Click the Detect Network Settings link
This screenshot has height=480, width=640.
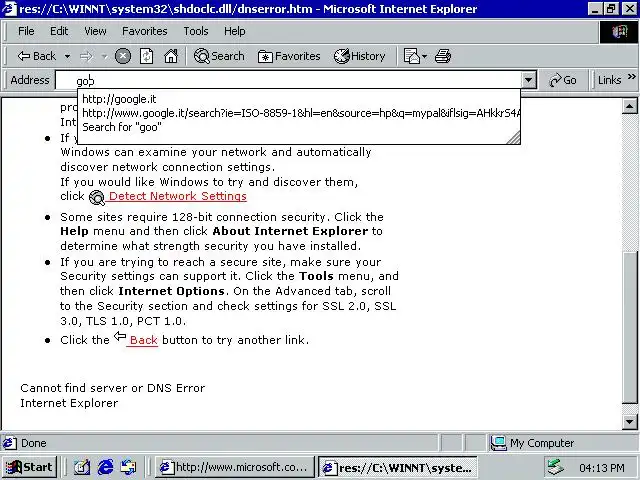(x=178, y=196)
